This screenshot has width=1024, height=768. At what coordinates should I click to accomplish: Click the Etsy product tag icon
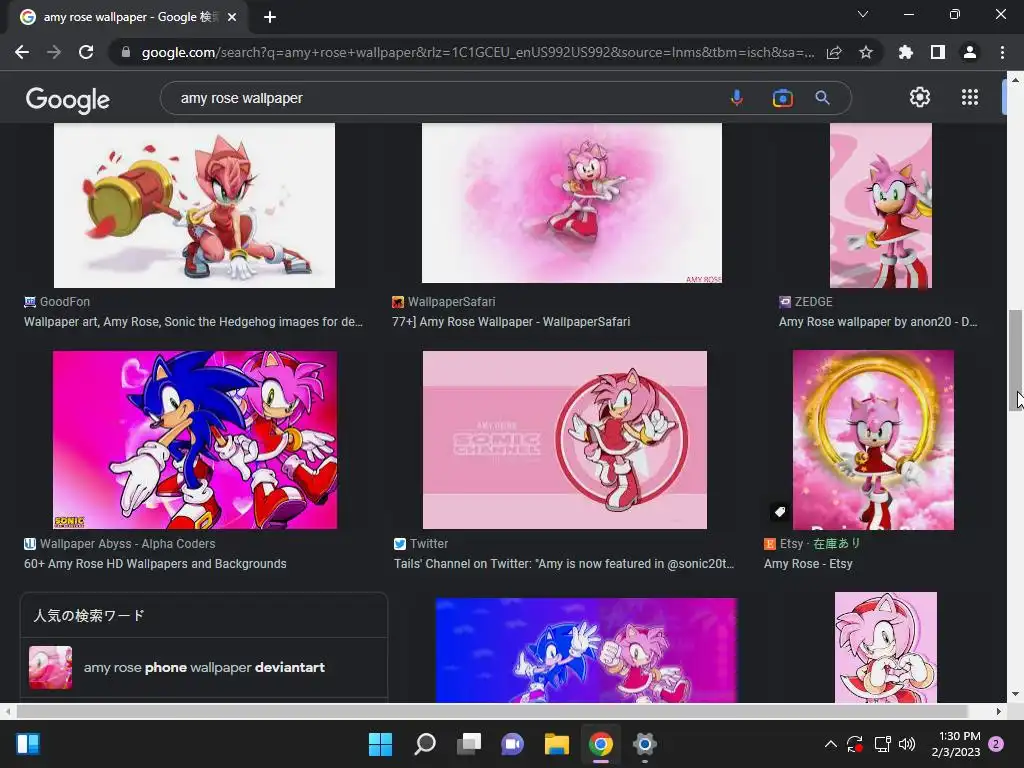pos(780,512)
